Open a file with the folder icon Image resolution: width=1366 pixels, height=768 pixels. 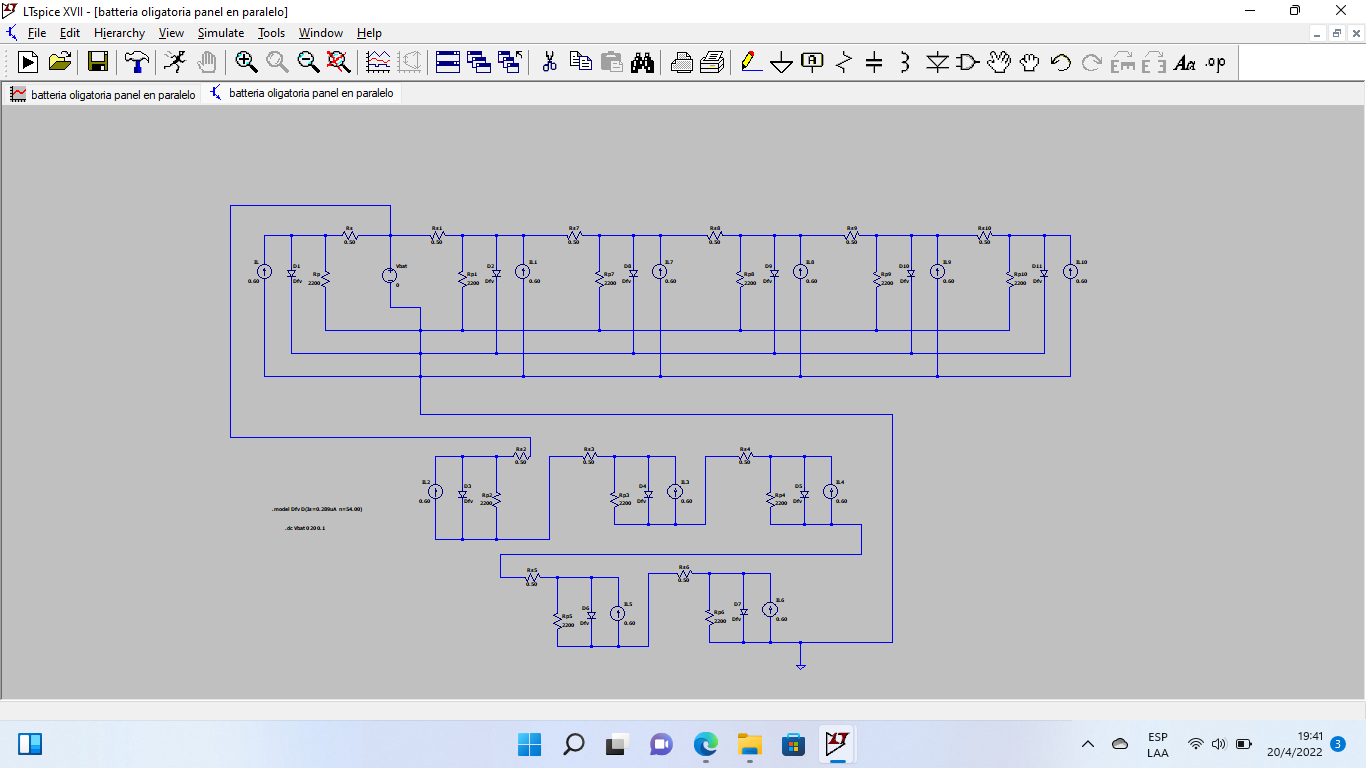pyautogui.click(x=60, y=62)
